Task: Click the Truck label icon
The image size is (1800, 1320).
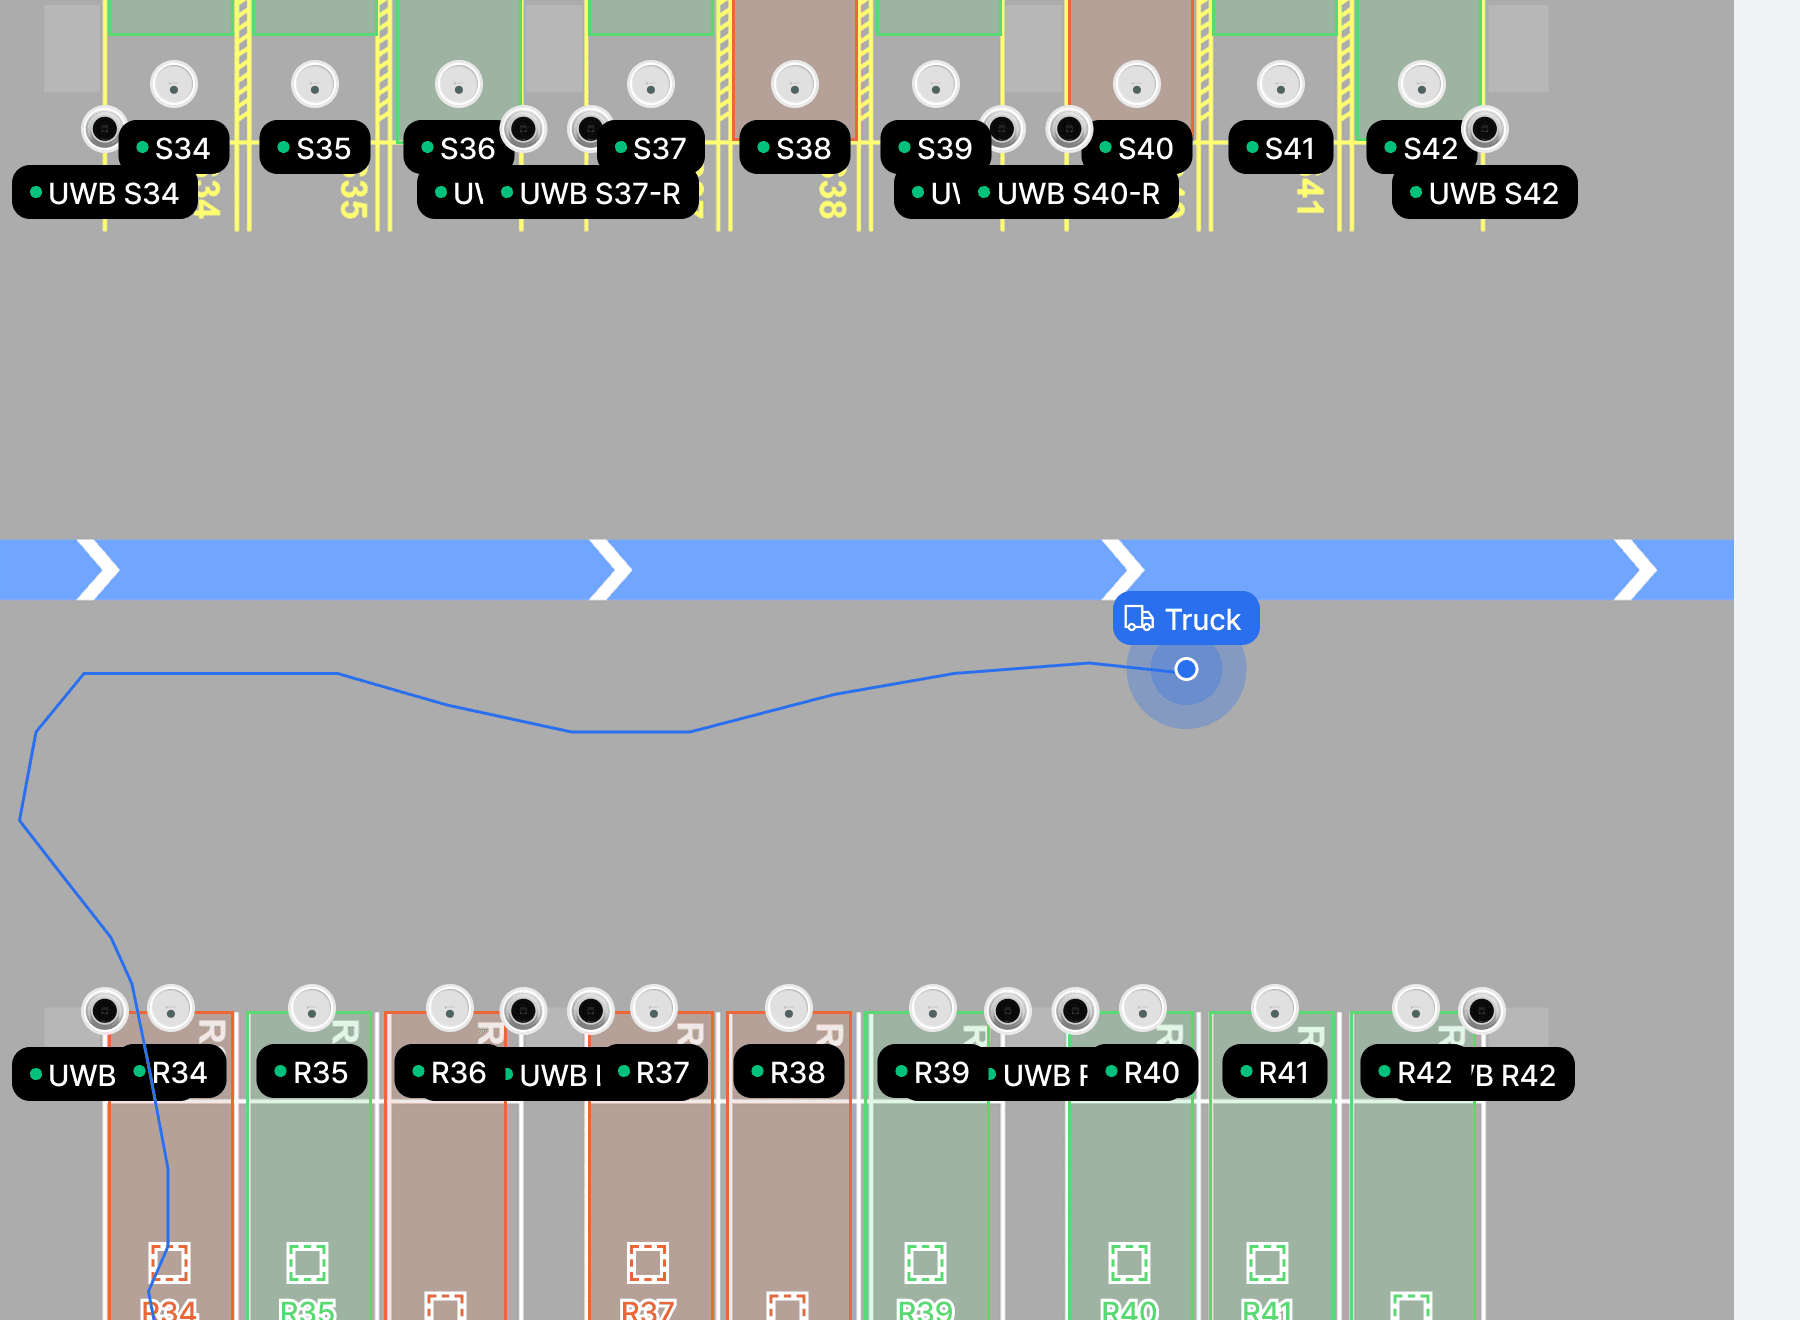Action: [x=1139, y=619]
